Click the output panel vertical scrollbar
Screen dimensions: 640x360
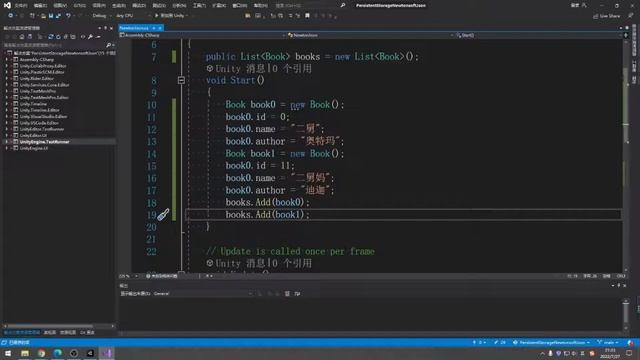click(625, 315)
